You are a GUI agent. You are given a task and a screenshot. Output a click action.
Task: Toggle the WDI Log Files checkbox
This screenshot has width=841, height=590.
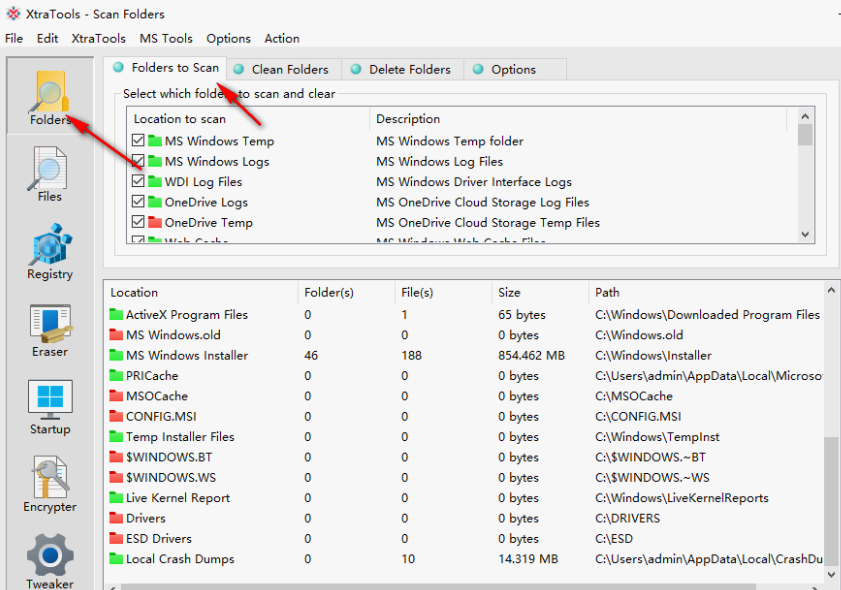[x=138, y=182]
